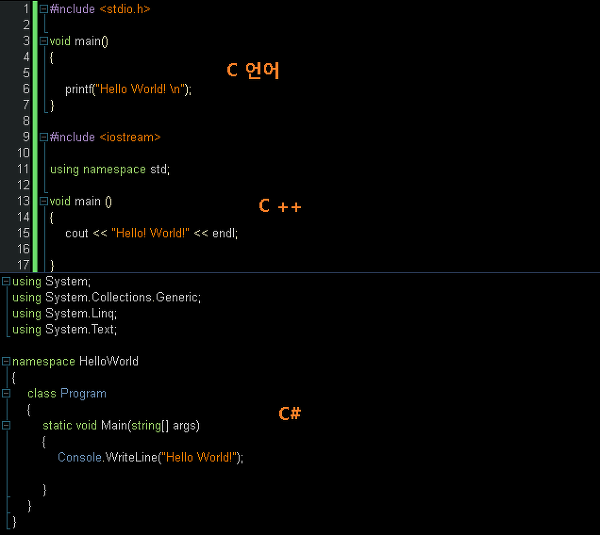Click the Console identifier in WriteLine call
The image size is (600, 535).
tap(79, 457)
